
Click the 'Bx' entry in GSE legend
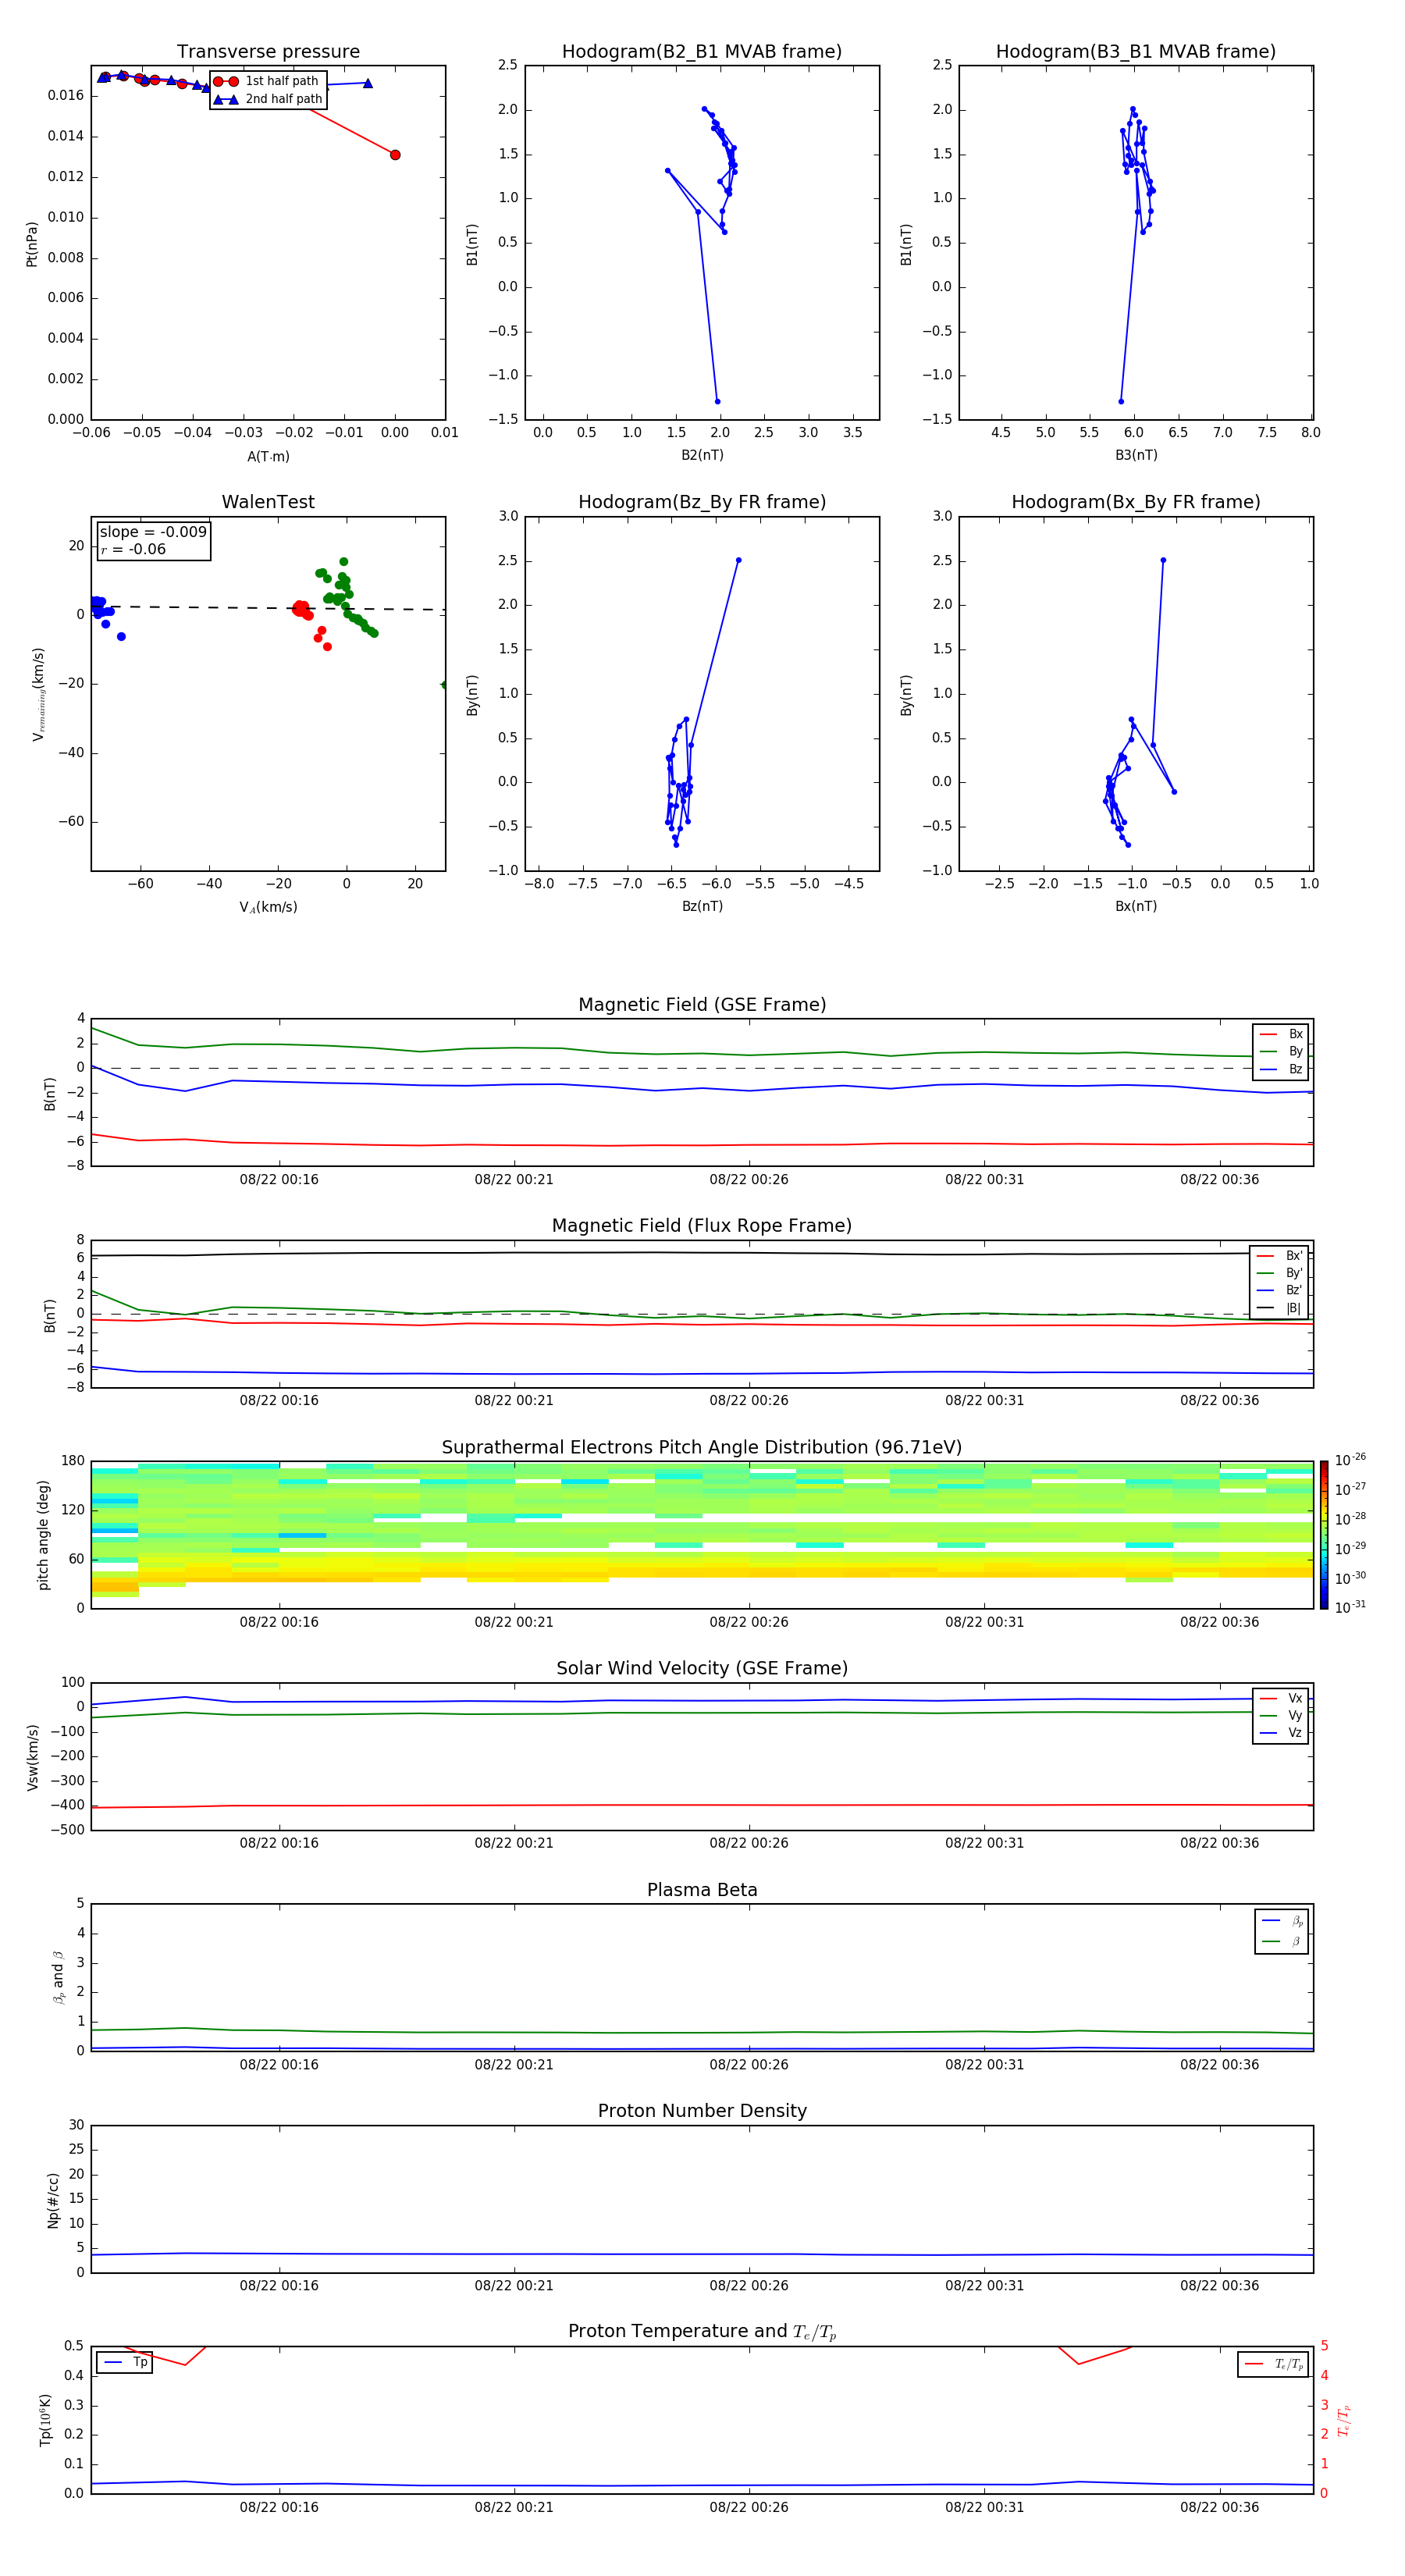click(1281, 1034)
